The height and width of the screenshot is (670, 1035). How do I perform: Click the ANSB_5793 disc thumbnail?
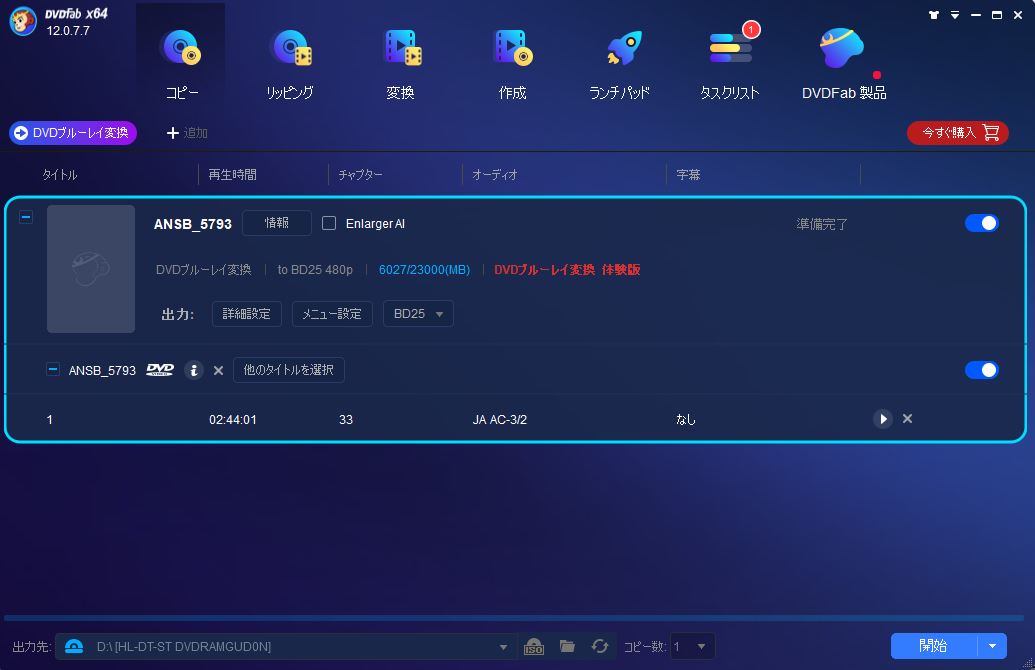(x=91, y=269)
